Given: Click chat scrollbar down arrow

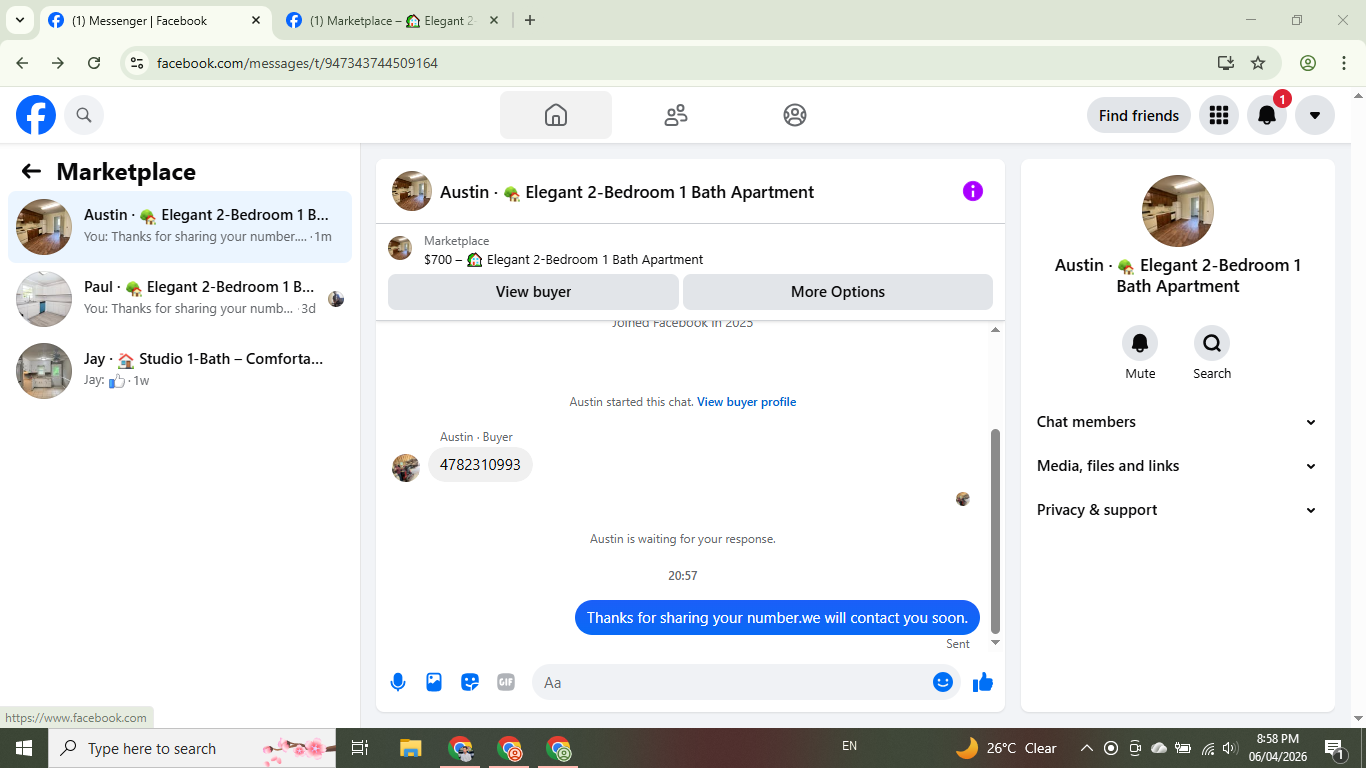Looking at the screenshot, I should coord(995,643).
